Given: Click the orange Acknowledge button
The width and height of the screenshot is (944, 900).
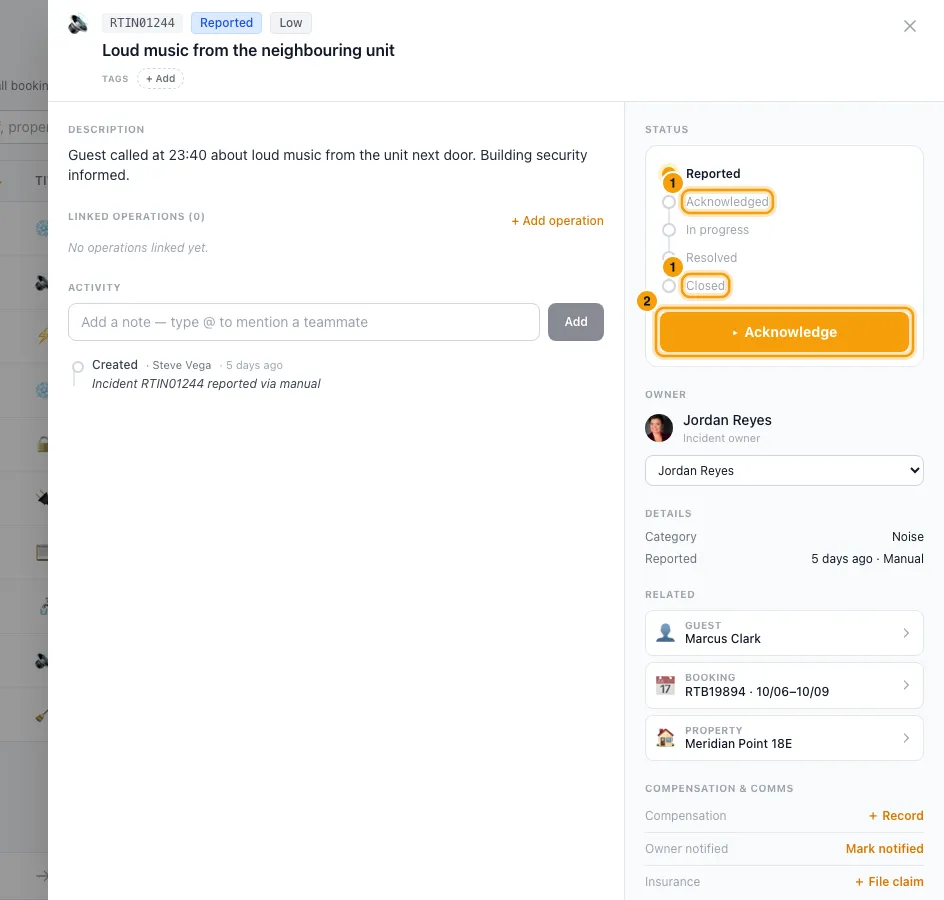Looking at the screenshot, I should (784, 332).
